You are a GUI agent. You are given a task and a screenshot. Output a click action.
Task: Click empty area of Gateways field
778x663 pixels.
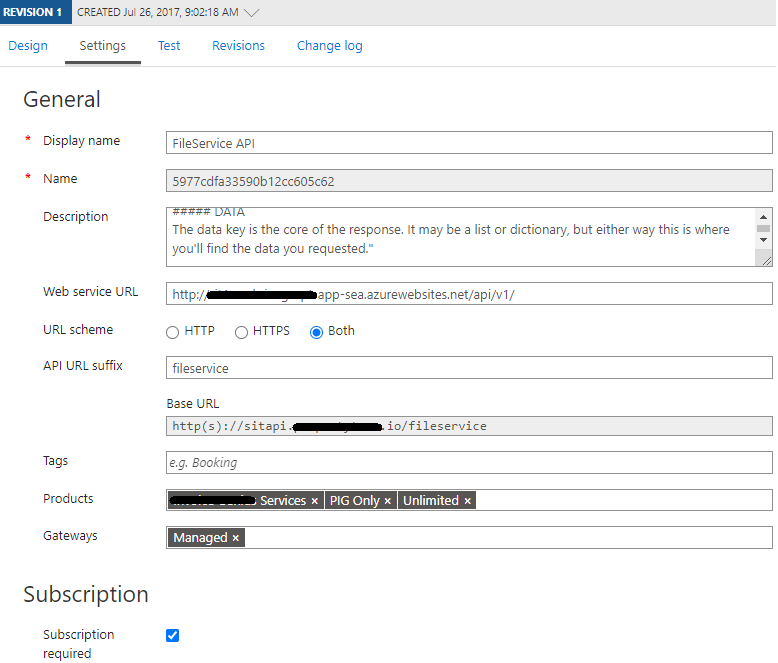509,537
